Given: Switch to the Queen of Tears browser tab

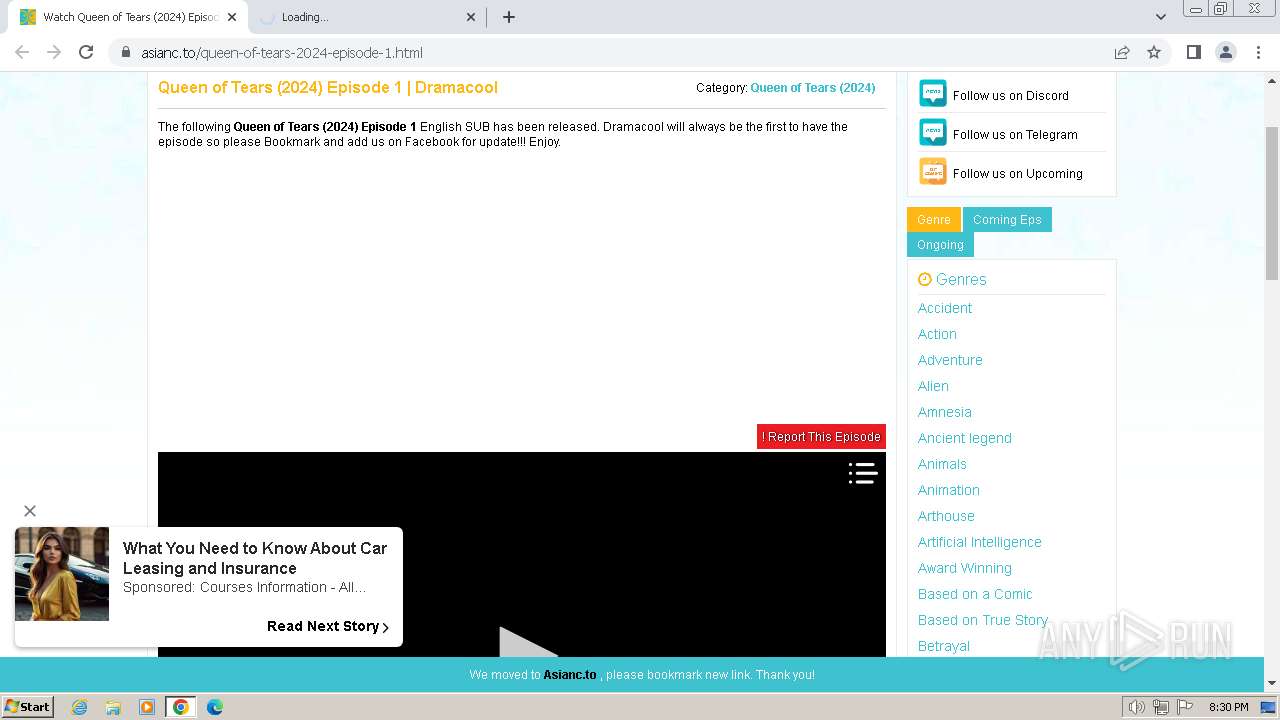Looking at the screenshot, I should [128, 17].
